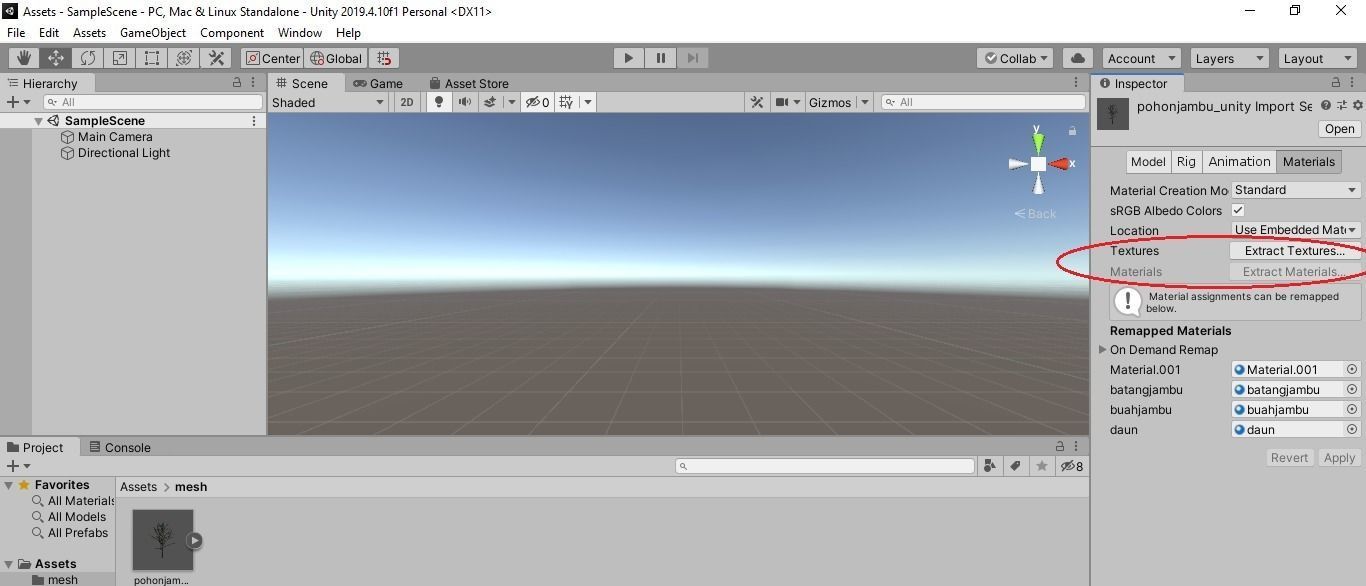Click the scene orientation gizmo lock

coord(1072,131)
